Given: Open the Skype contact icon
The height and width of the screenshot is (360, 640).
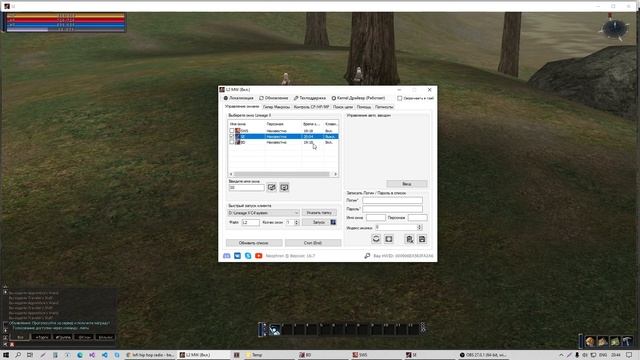Looking at the screenshot, I should (248, 256).
